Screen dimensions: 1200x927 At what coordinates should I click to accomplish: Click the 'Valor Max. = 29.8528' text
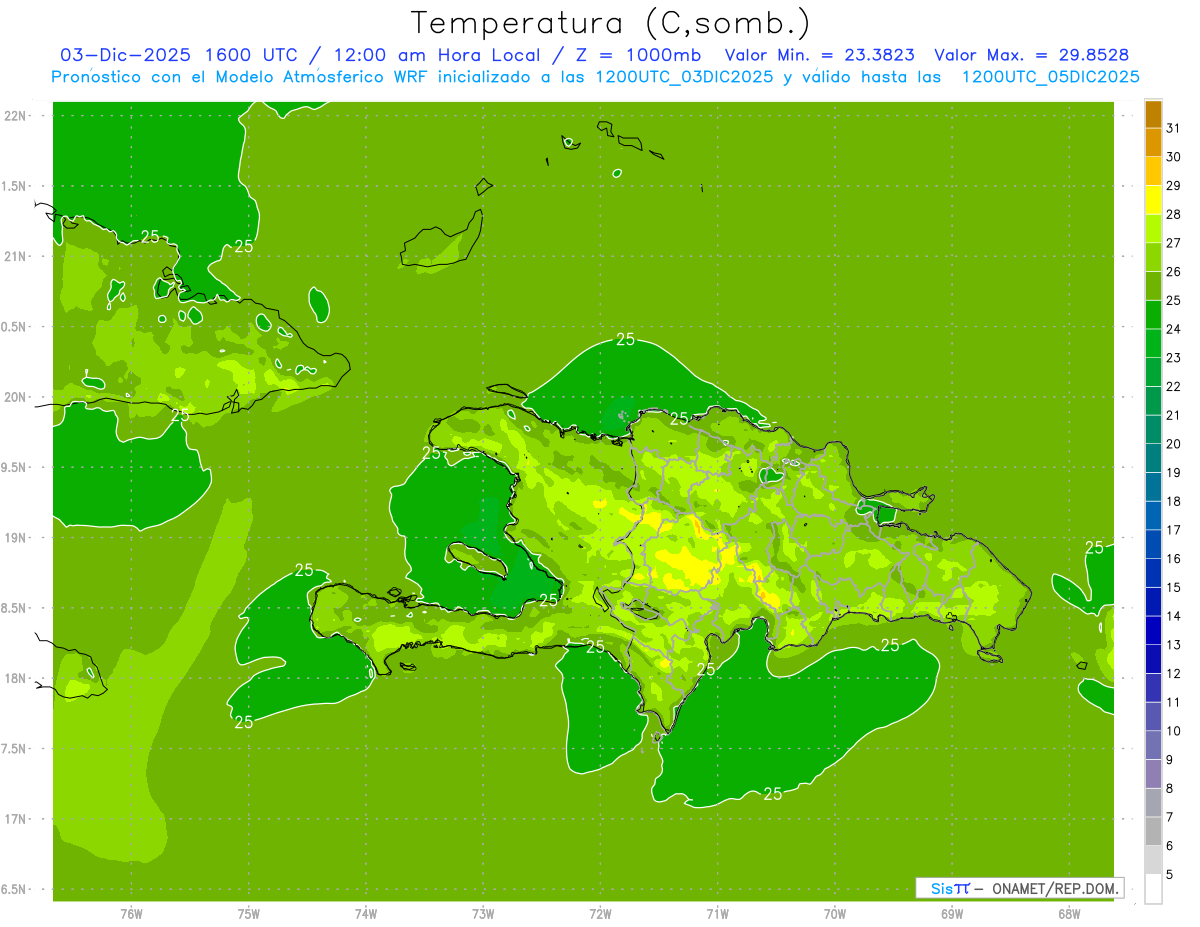pyautogui.click(x=1032, y=55)
